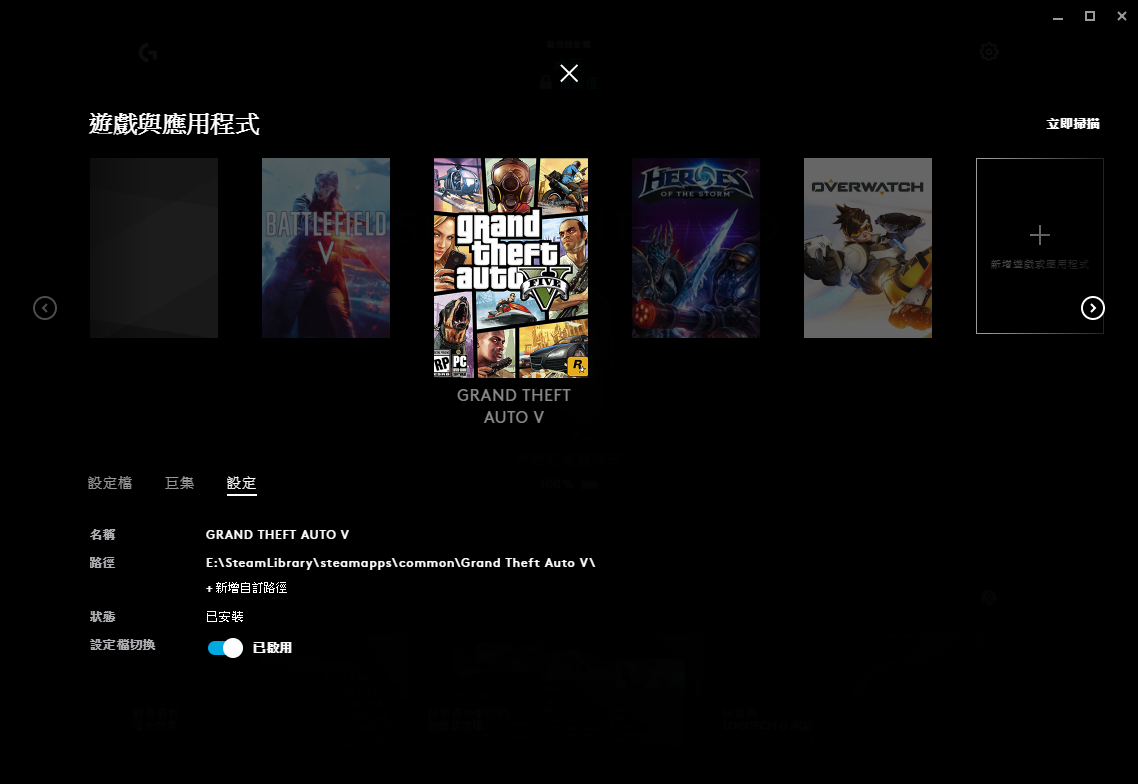Toggle the 設定檔切換 profile switching switch
The height and width of the screenshot is (784, 1138).
click(225, 648)
